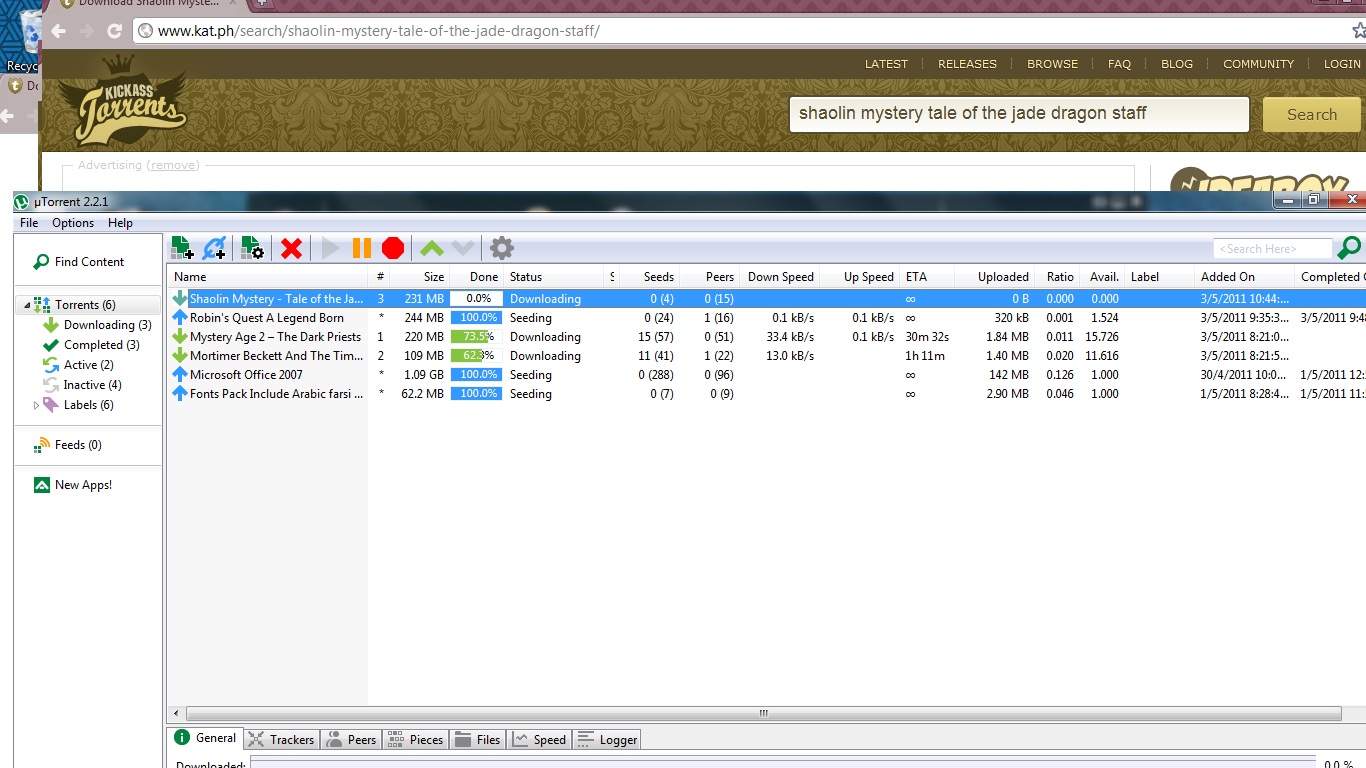
Task: Click the New Apps icon in sidebar
Action: pyautogui.click(x=41, y=485)
